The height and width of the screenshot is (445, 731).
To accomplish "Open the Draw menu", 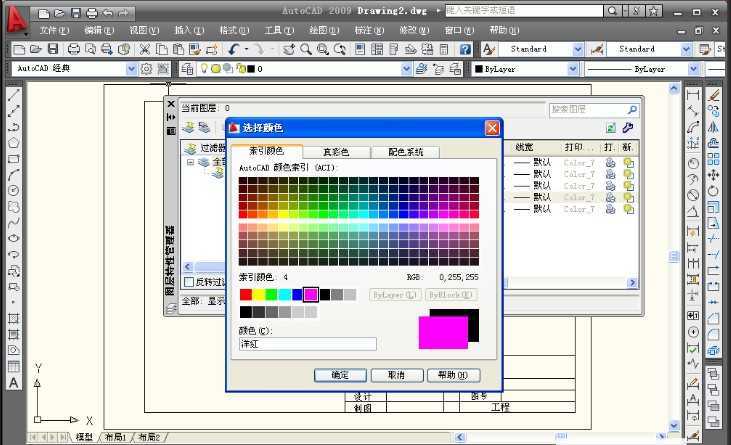I will point(324,30).
